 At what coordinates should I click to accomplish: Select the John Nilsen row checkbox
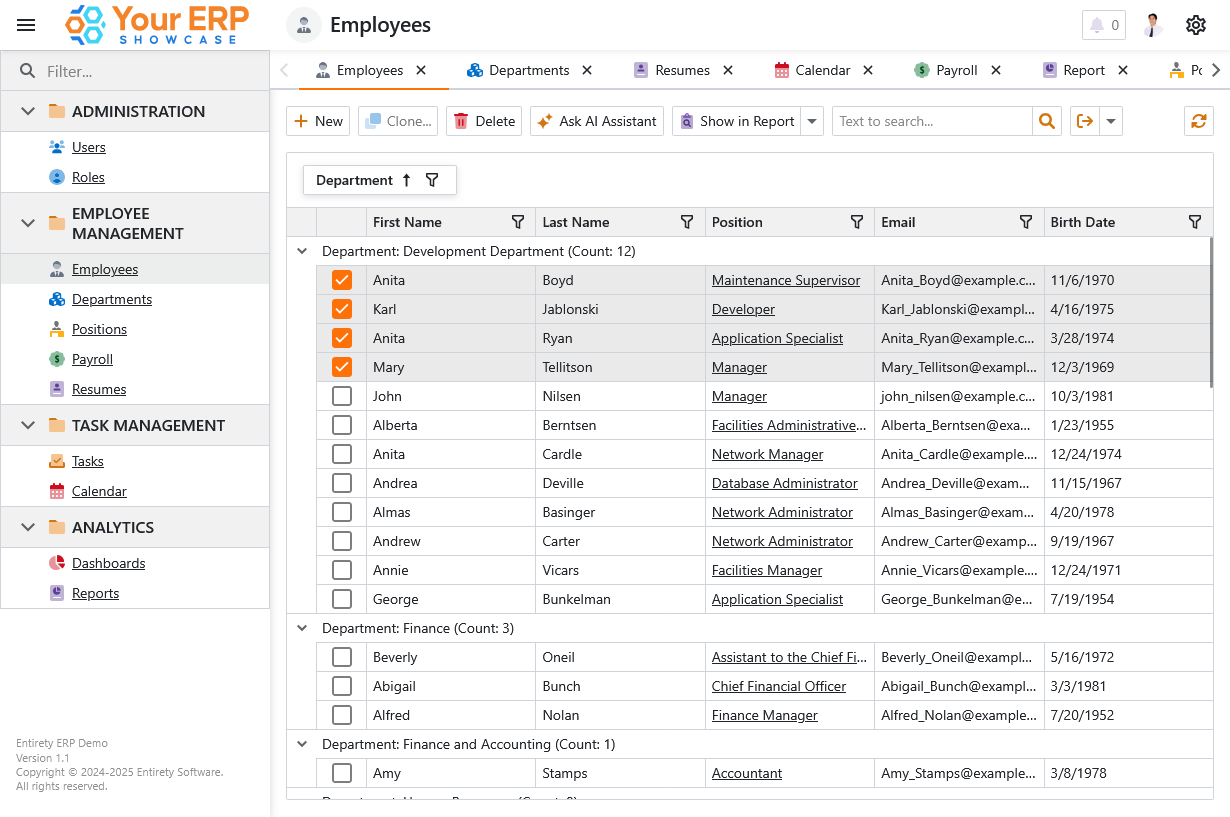pyautogui.click(x=342, y=396)
